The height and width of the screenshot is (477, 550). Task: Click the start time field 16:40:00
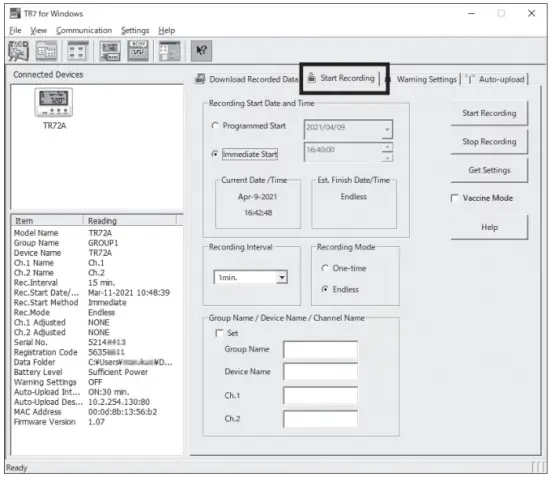coord(343,152)
